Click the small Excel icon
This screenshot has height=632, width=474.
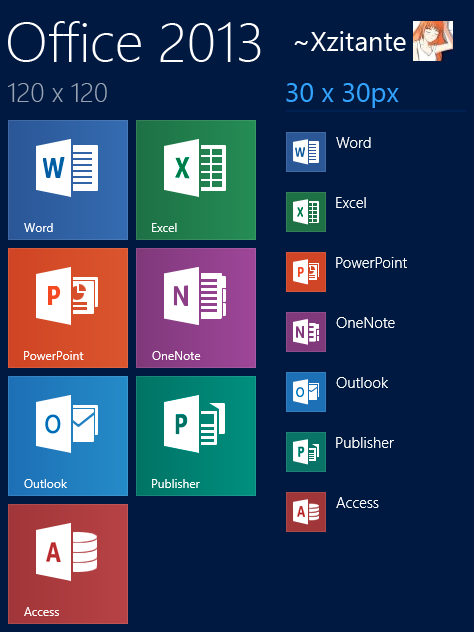306,212
